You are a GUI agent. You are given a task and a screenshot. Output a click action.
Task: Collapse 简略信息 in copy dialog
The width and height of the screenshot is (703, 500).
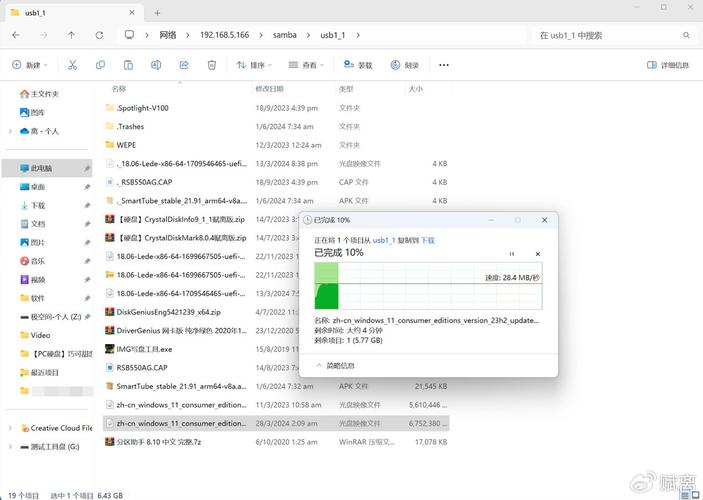click(x=335, y=365)
